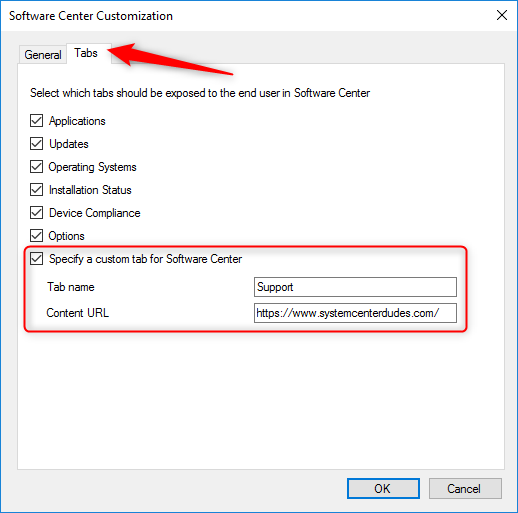Uncheck the Installation Status checkbox
This screenshot has width=518, height=513.
click(36, 190)
